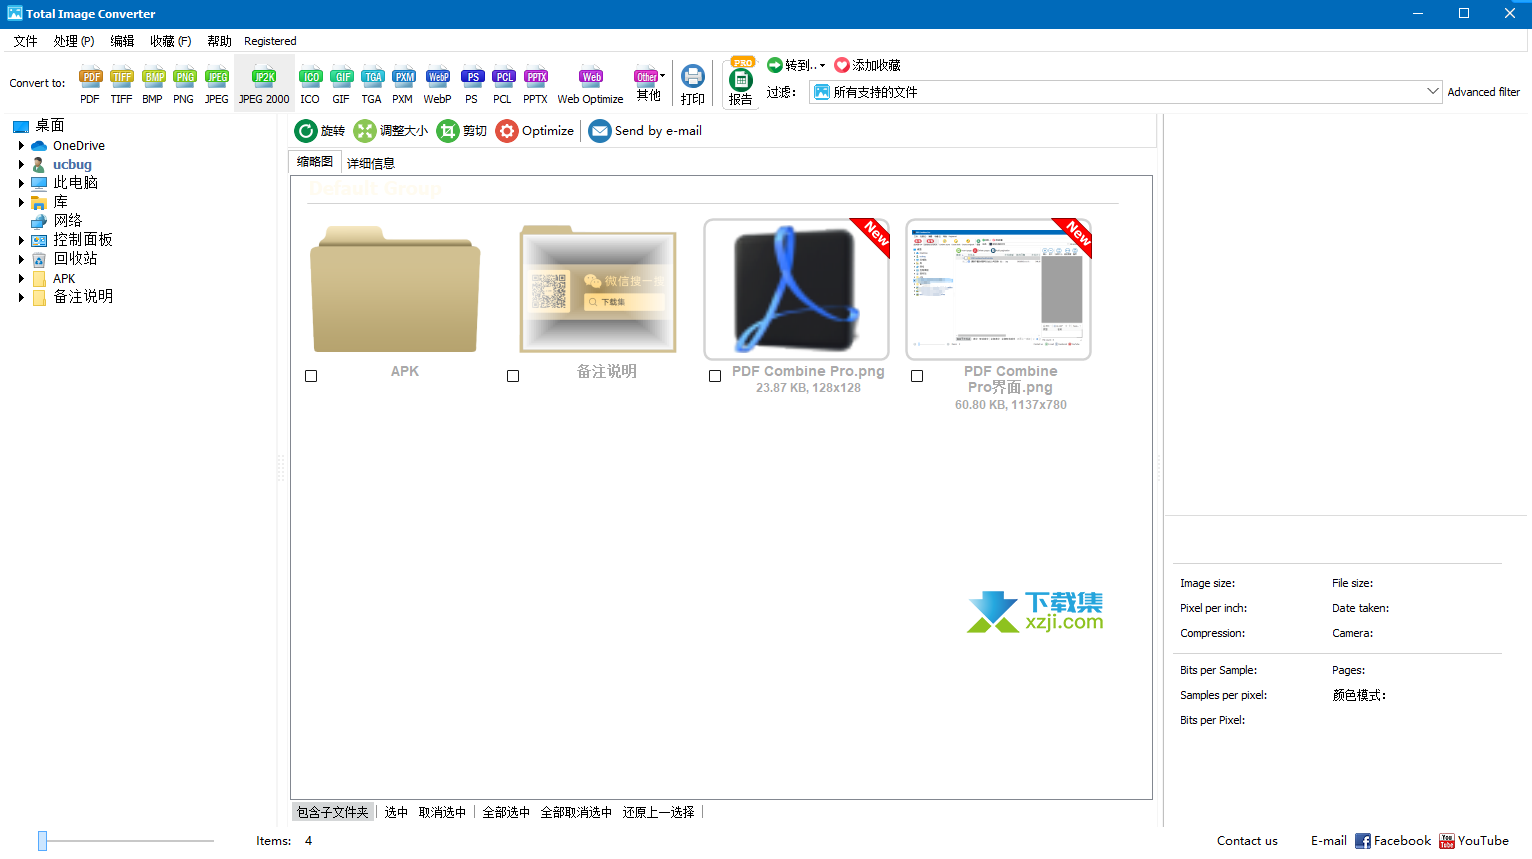1532x859 pixels.
Task: Send by e-mail button
Action: click(645, 131)
